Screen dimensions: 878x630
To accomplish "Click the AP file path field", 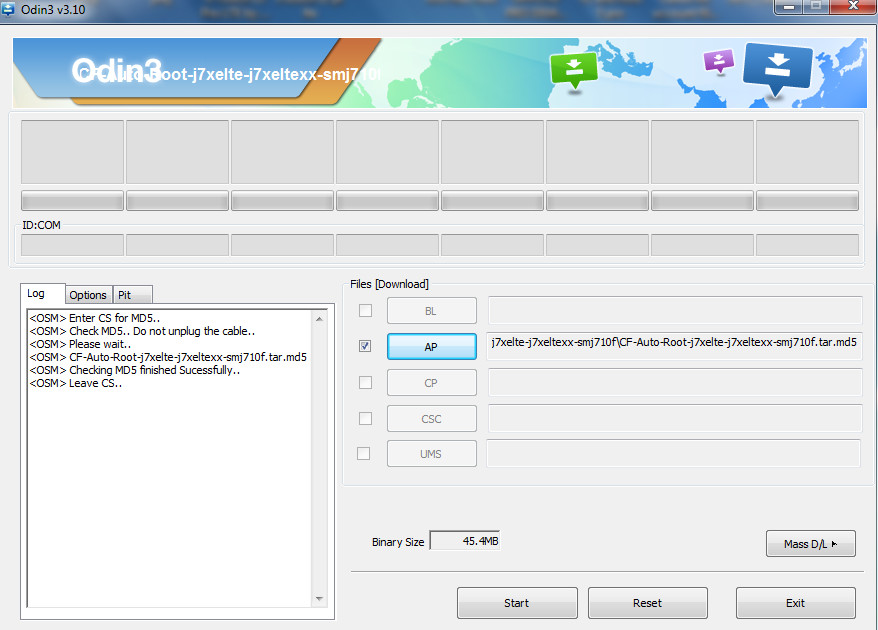I will [x=675, y=346].
